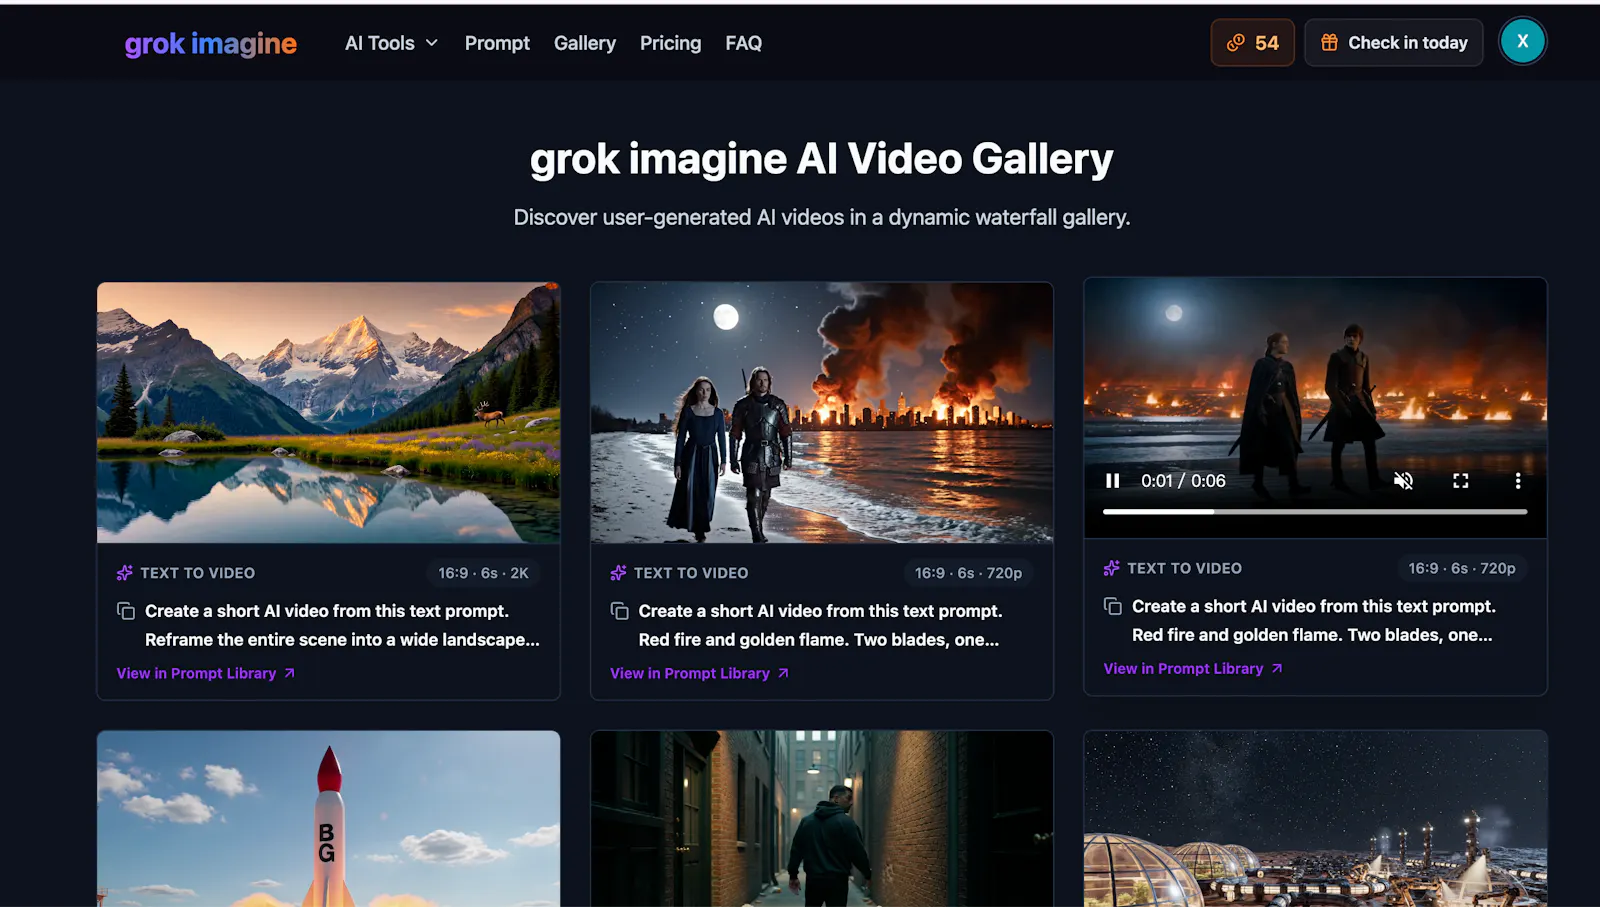Image resolution: width=1600 pixels, height=907 pixels.
Task: Click the 0:01 / 0:06 time display
Action: pyautogui.click(x=1183, y=481)
